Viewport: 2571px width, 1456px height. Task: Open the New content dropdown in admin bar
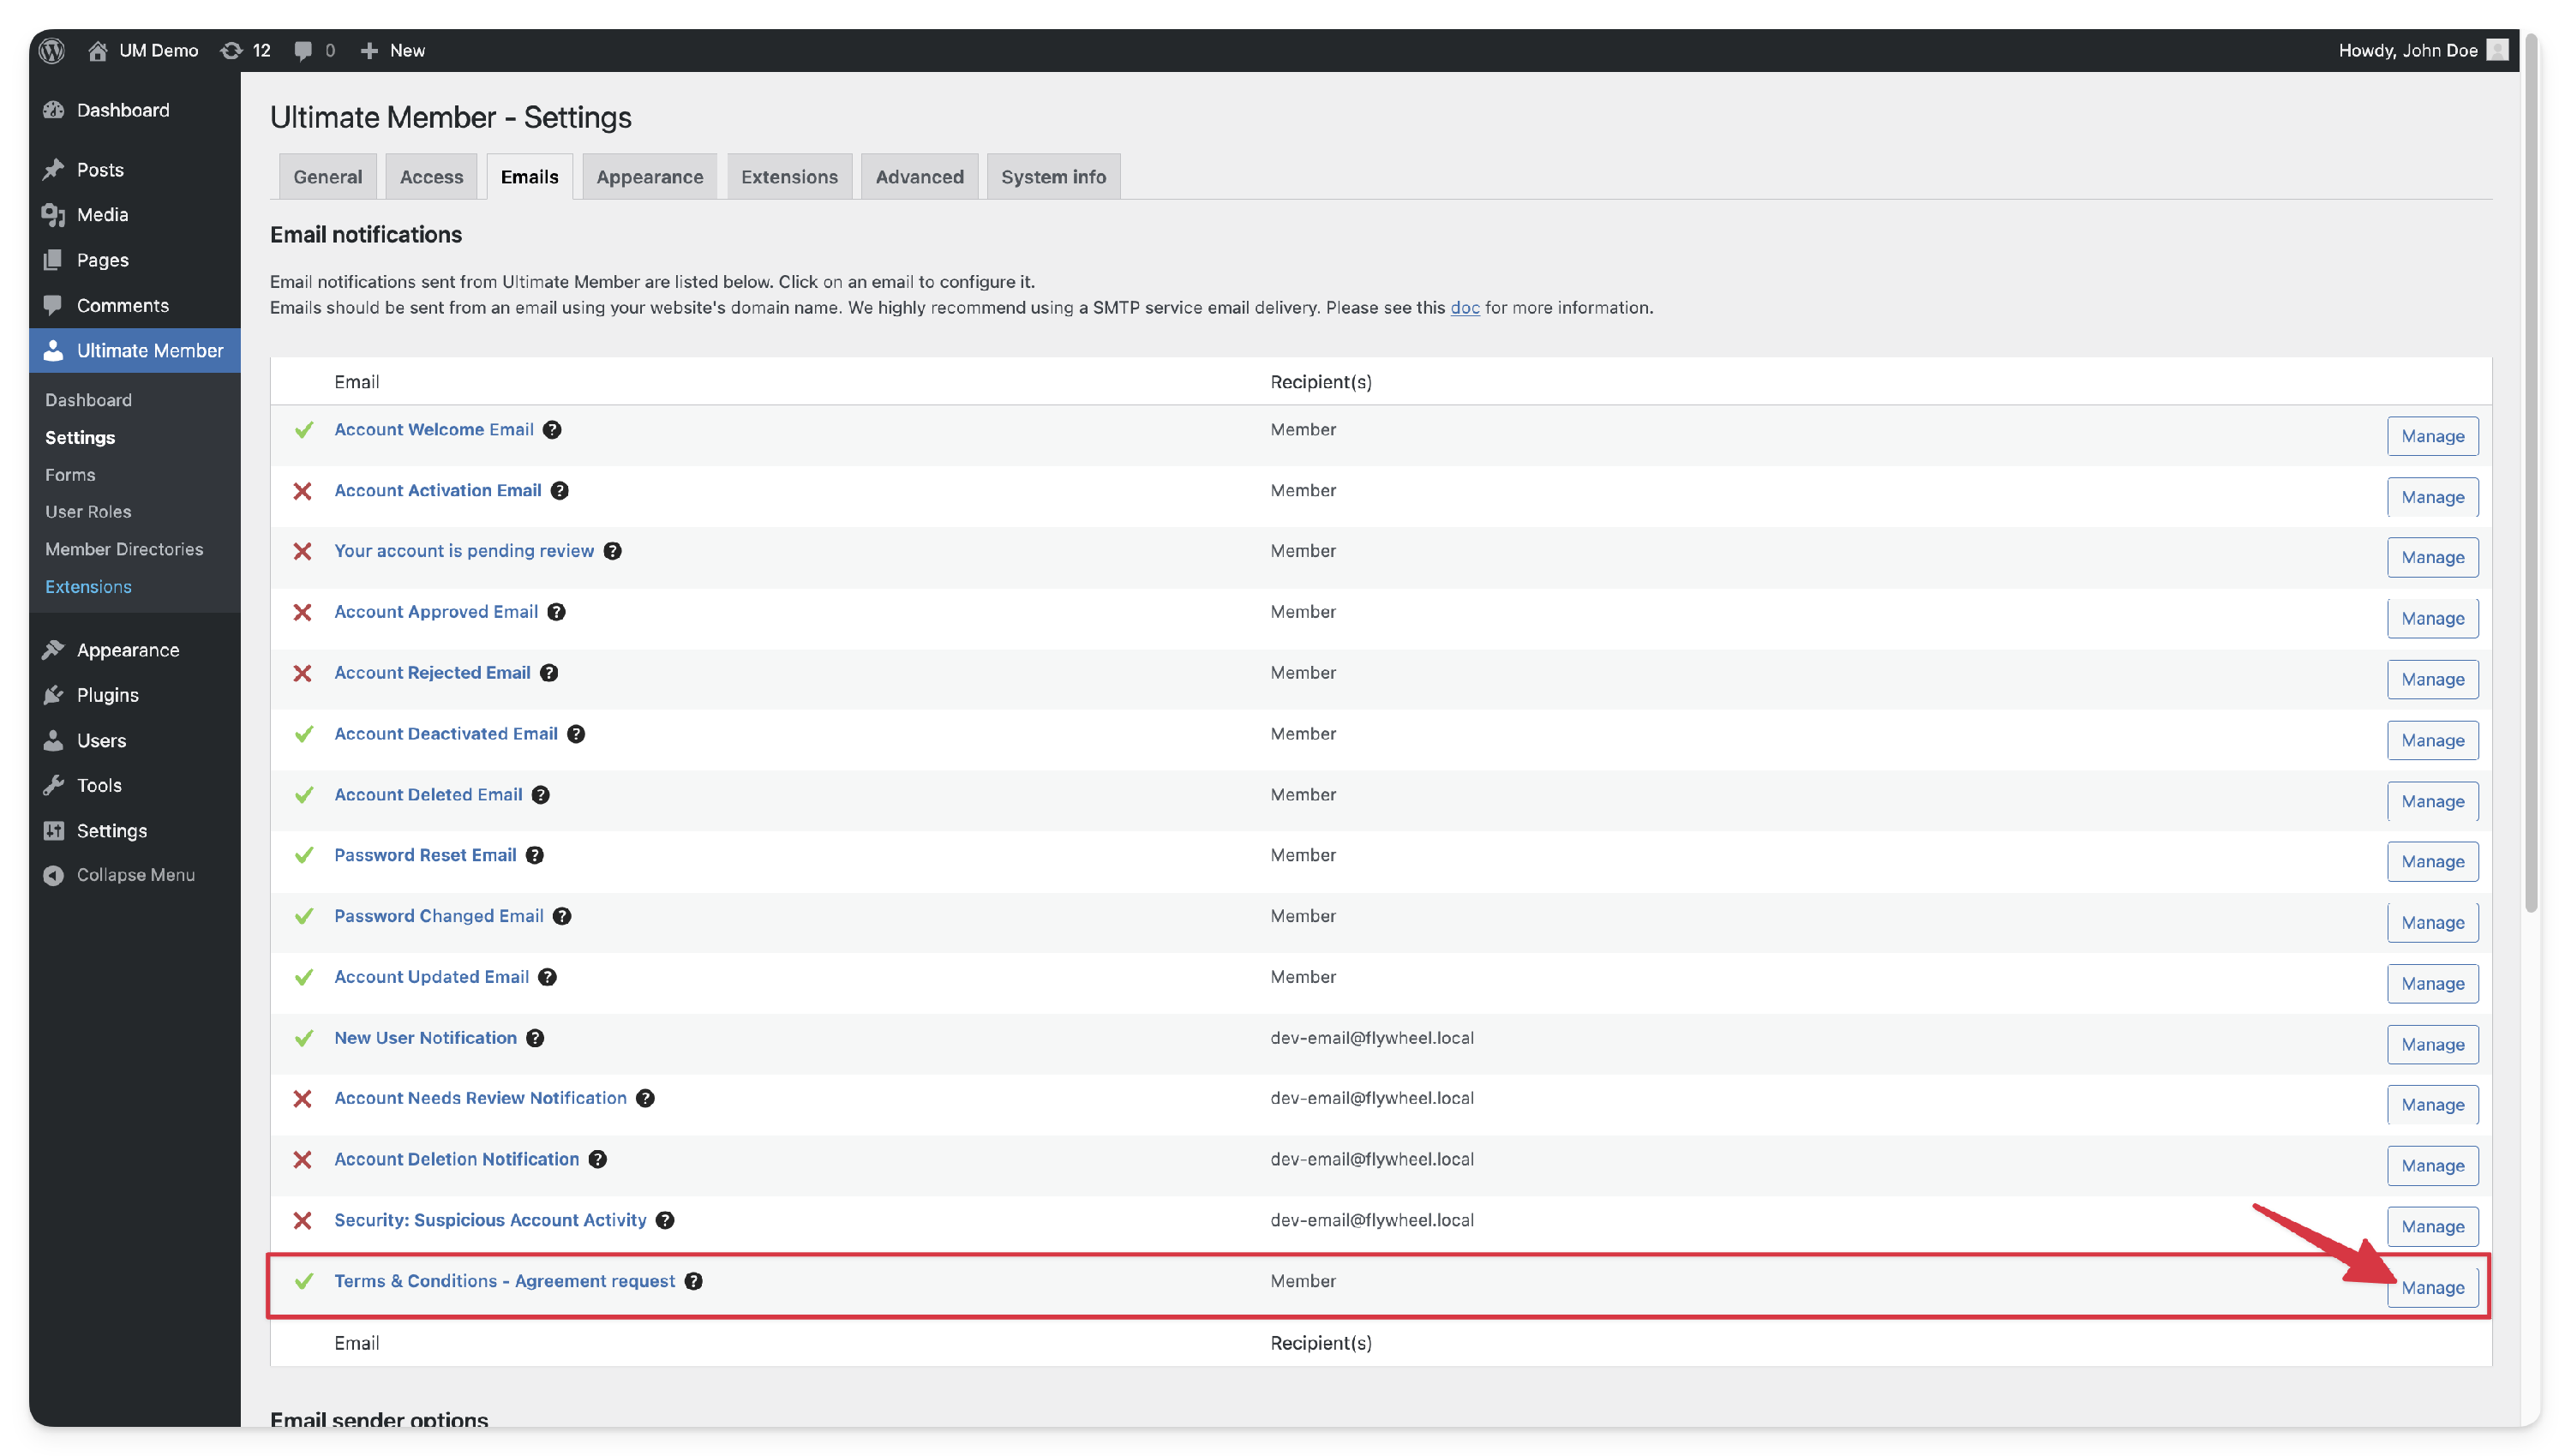coord(393,50)
